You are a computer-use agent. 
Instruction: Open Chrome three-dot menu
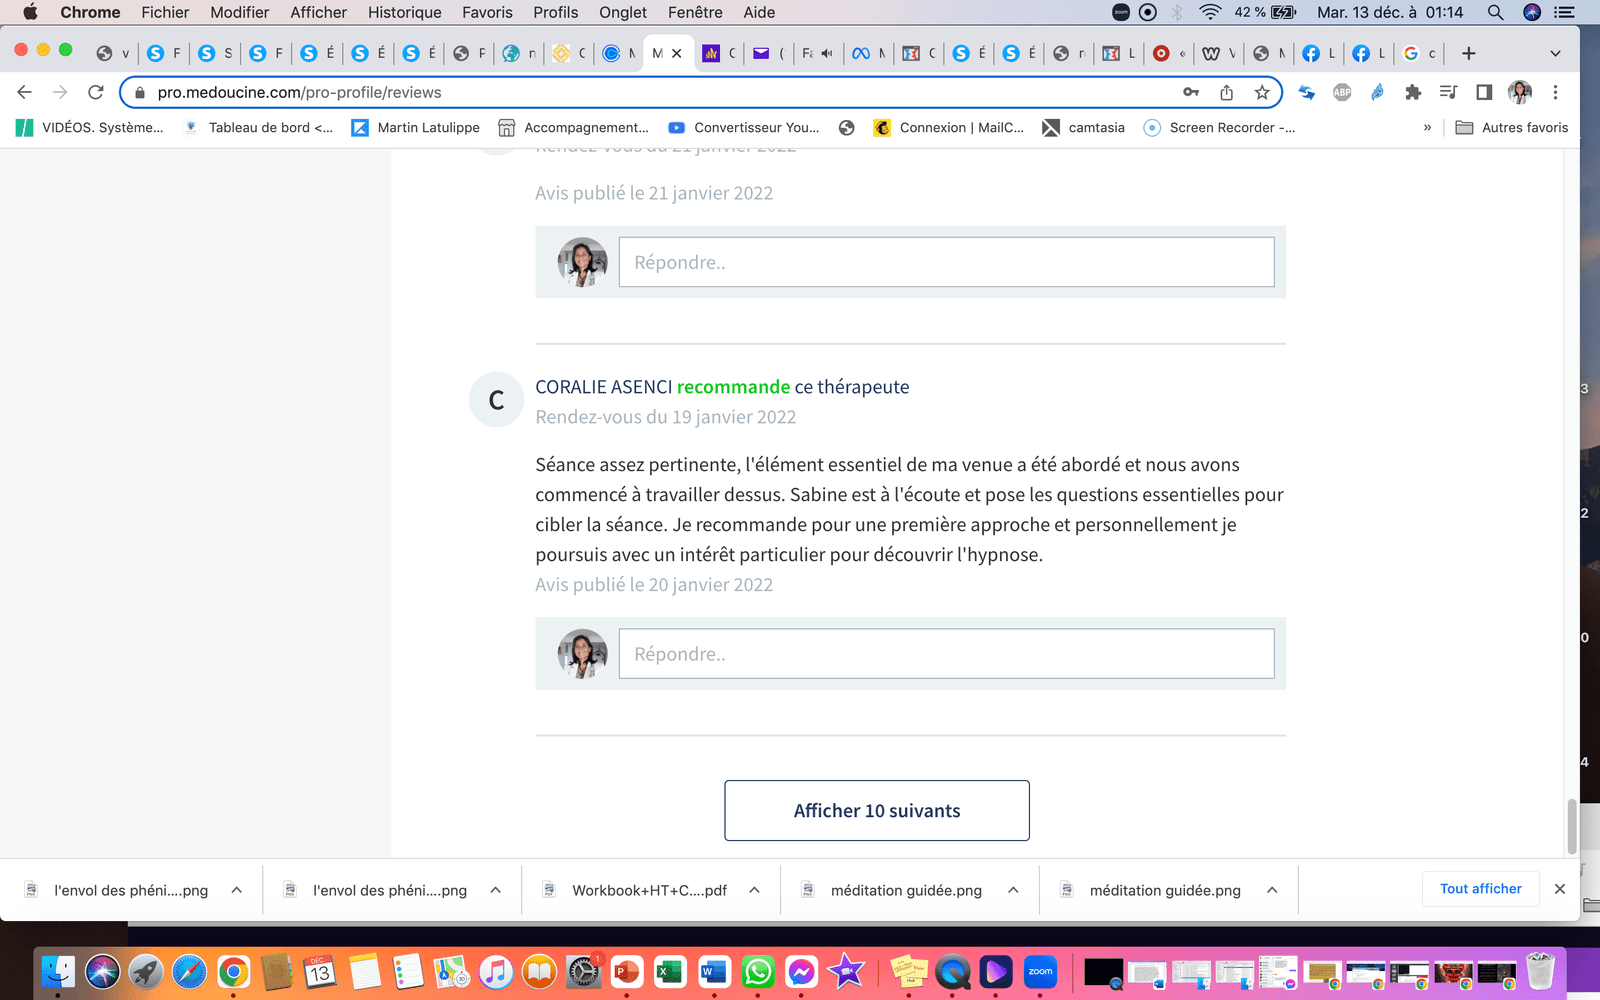pyautogui.click(x=1555, y=92)
